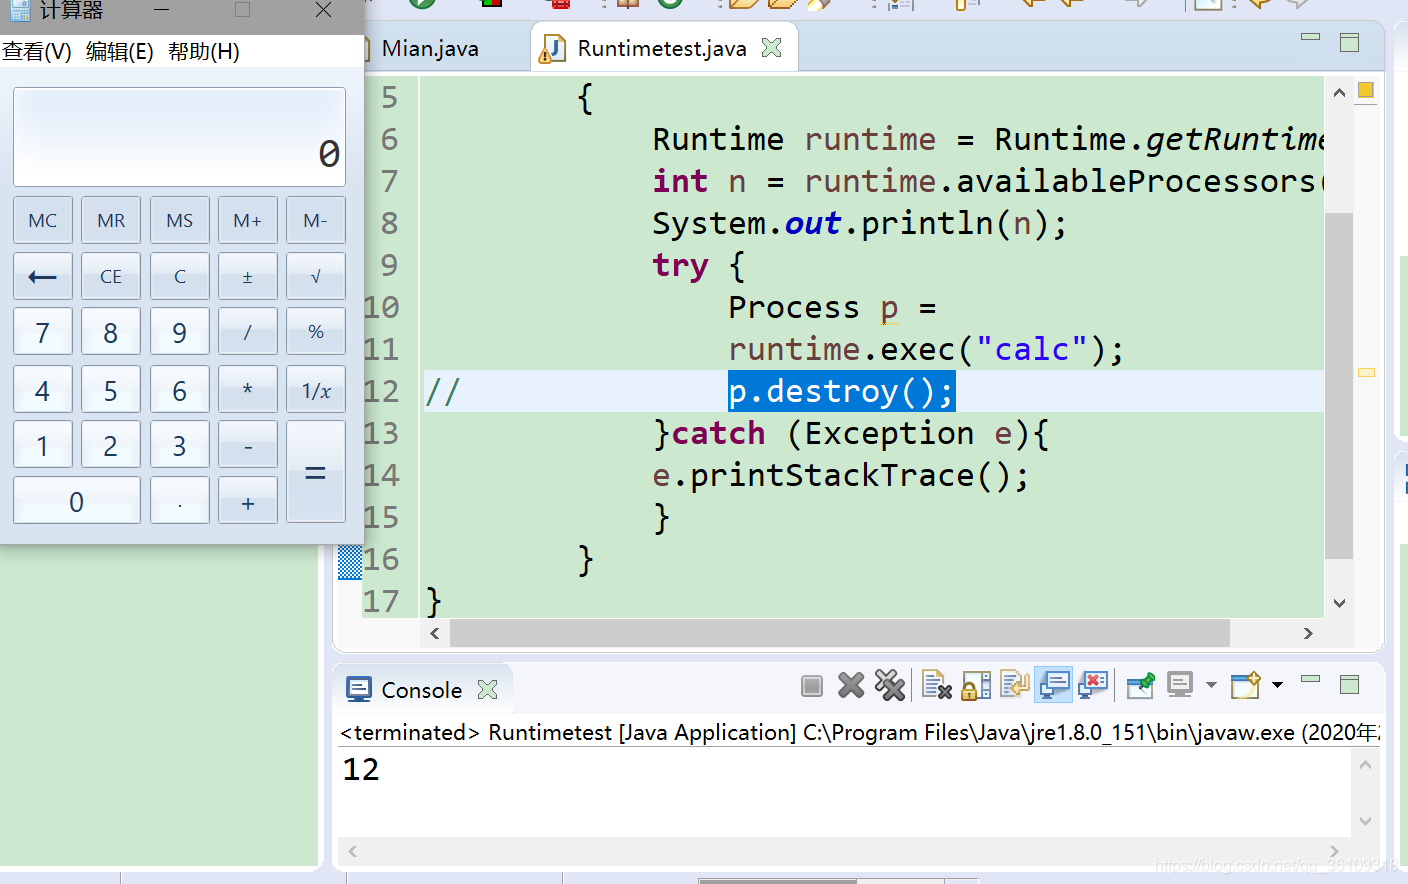Image resolution: width=1408 pixels, height=884 pixels.
Task: Pin the Console view
Action: point(1139,685)
